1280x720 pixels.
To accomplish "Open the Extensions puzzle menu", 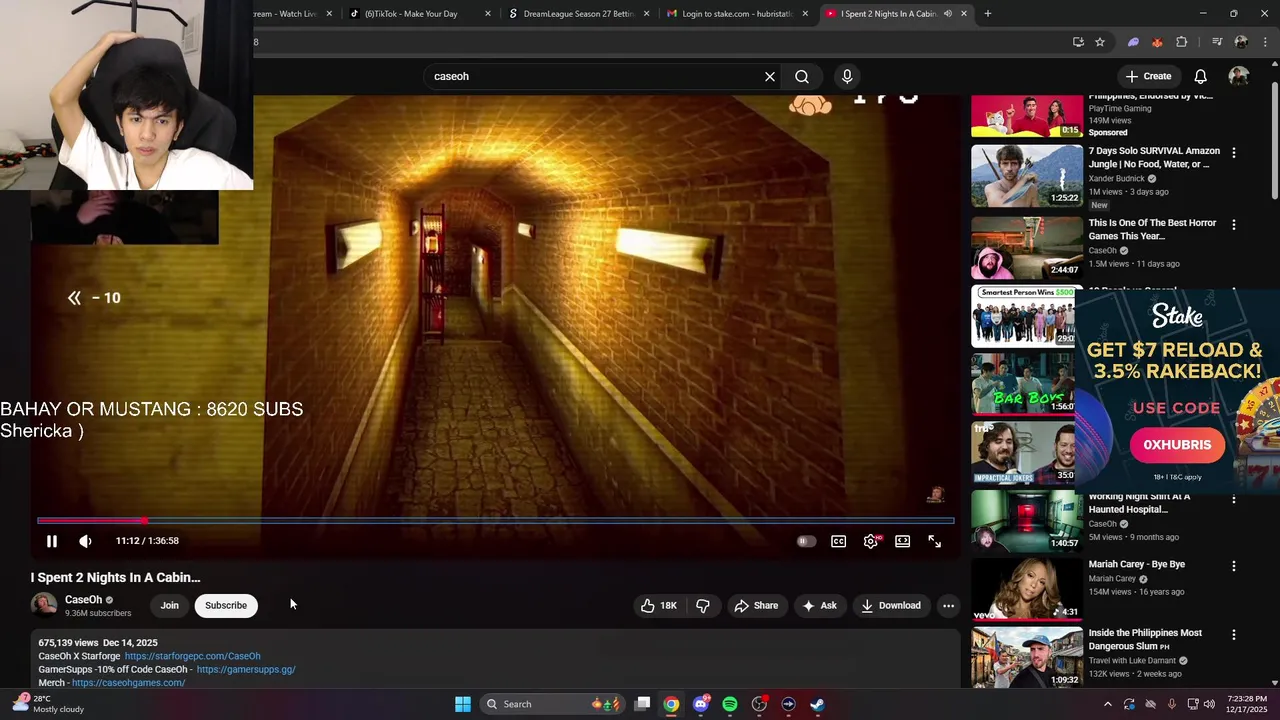I will pos(1182,42).
